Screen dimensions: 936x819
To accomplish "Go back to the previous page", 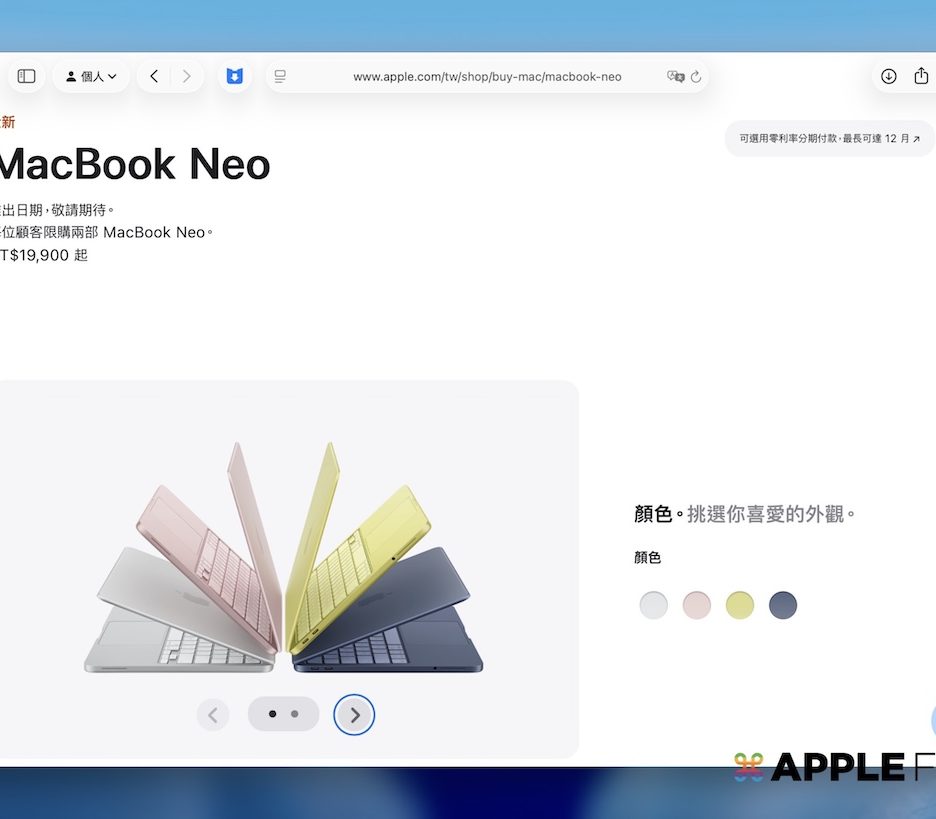I will (154, 76).
